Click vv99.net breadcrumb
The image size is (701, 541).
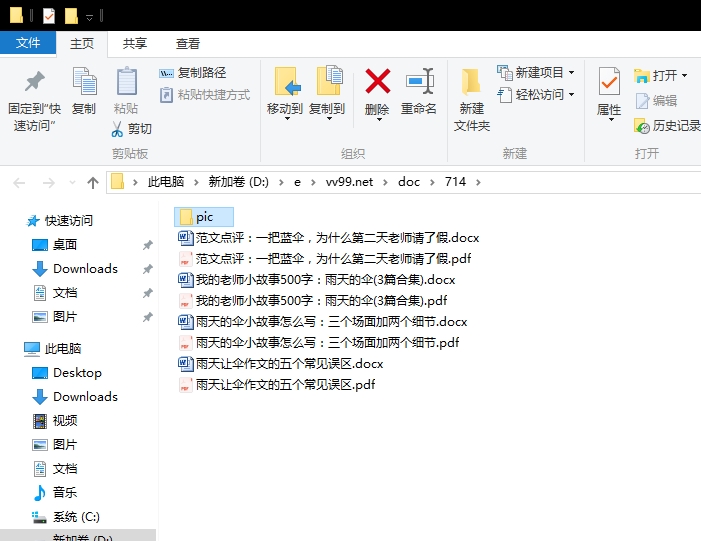coord(349,182)
